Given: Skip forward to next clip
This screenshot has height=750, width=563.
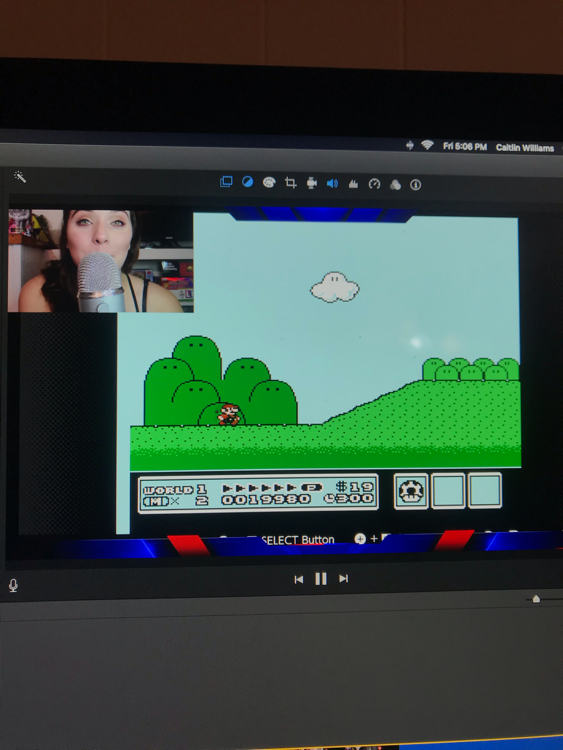Looking at the screenshot, I should tap(343, 579).
